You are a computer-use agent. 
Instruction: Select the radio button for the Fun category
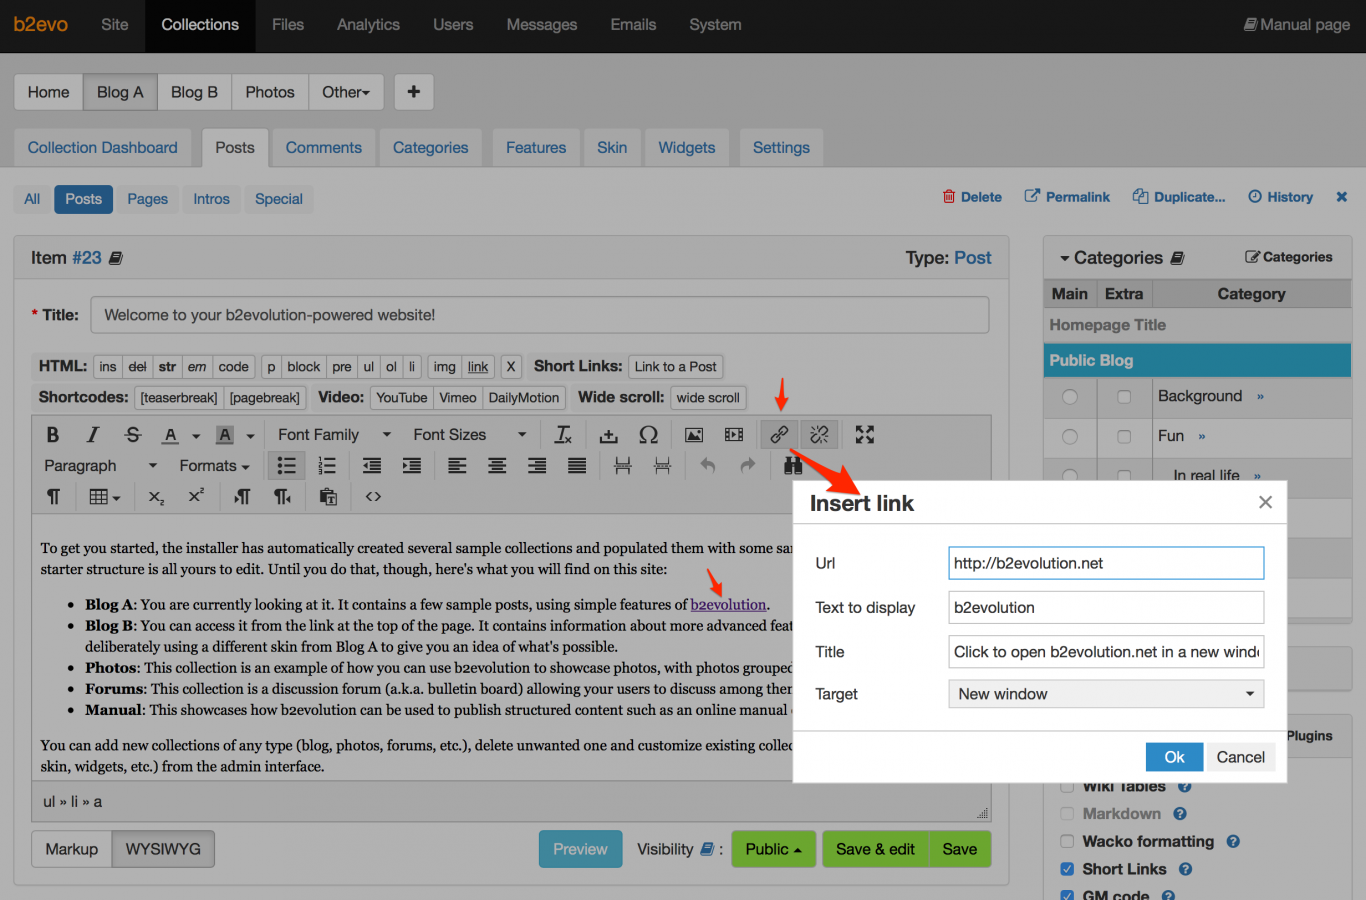1069,438
